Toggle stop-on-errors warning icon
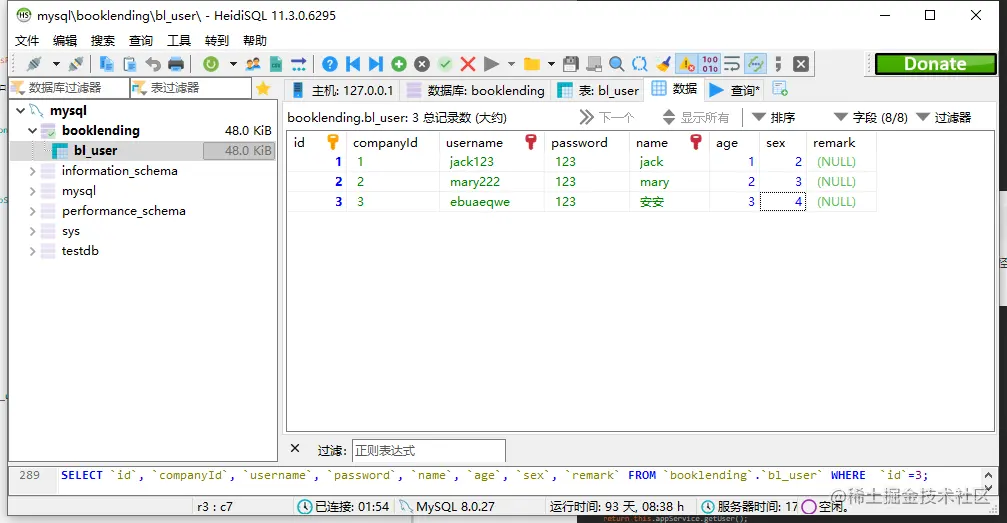 coord(687,64)
